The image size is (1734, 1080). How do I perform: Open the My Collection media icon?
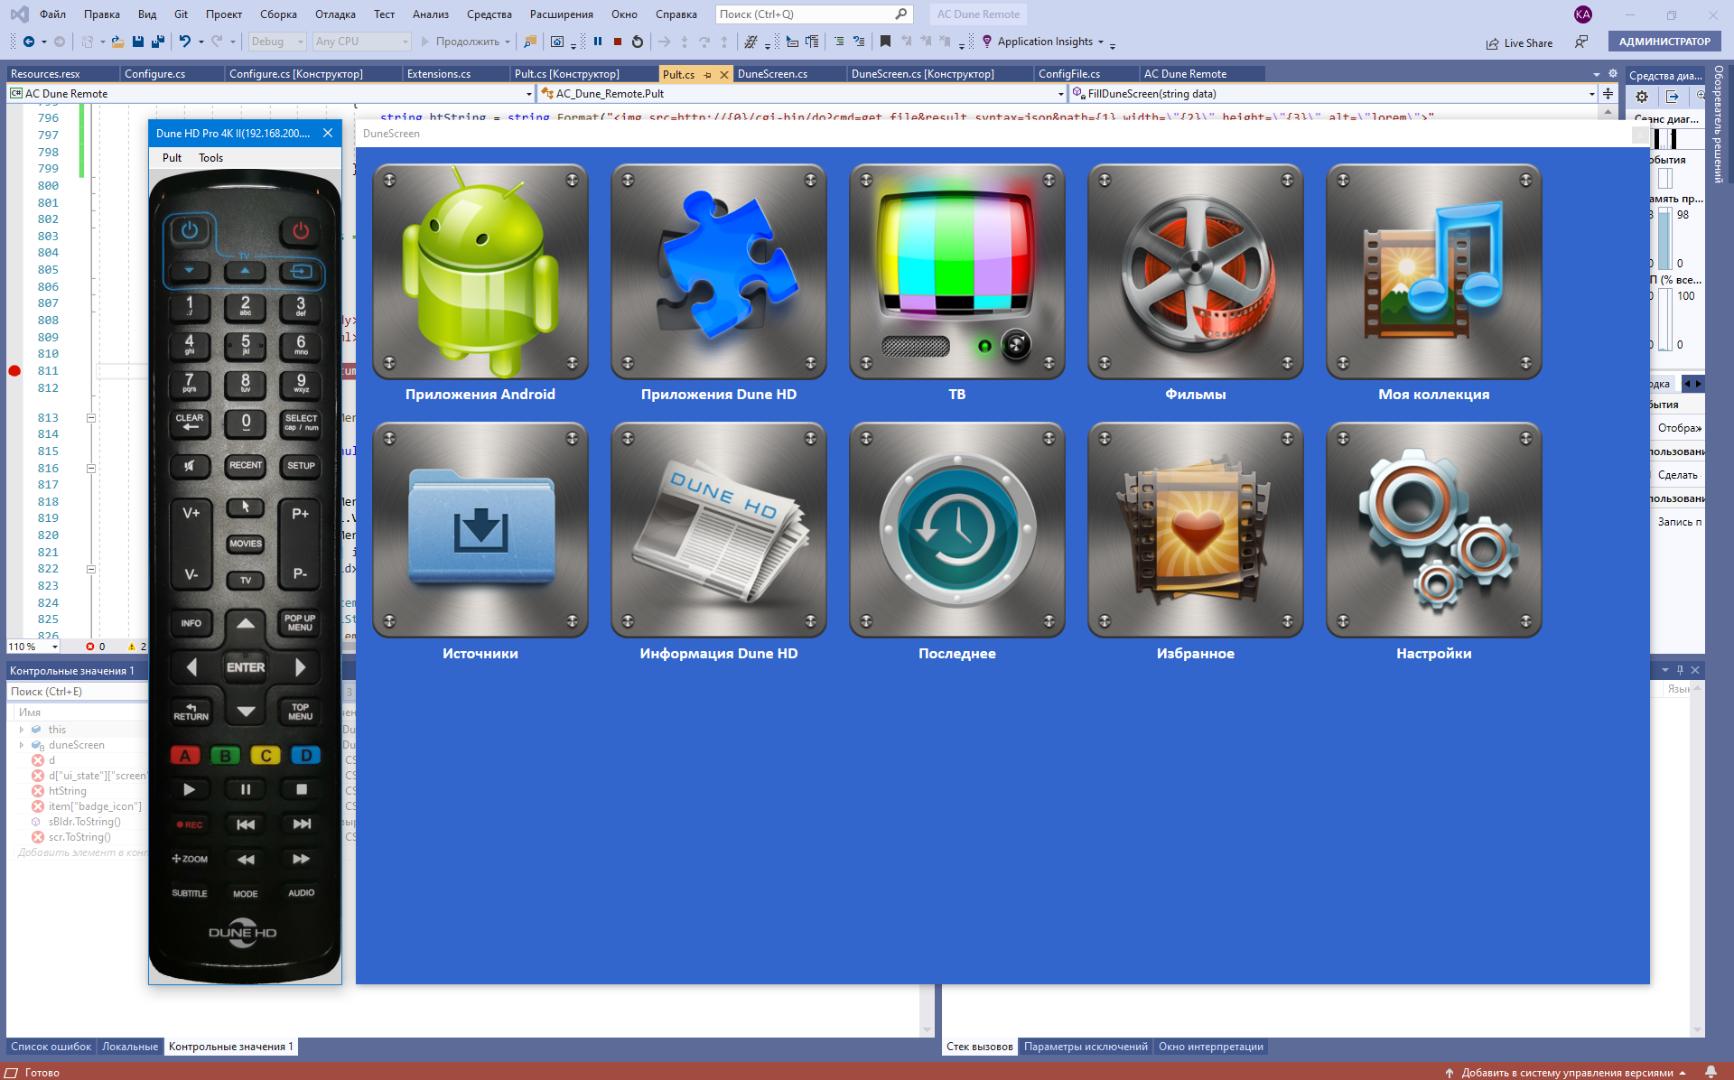(x=1434, y=272)
